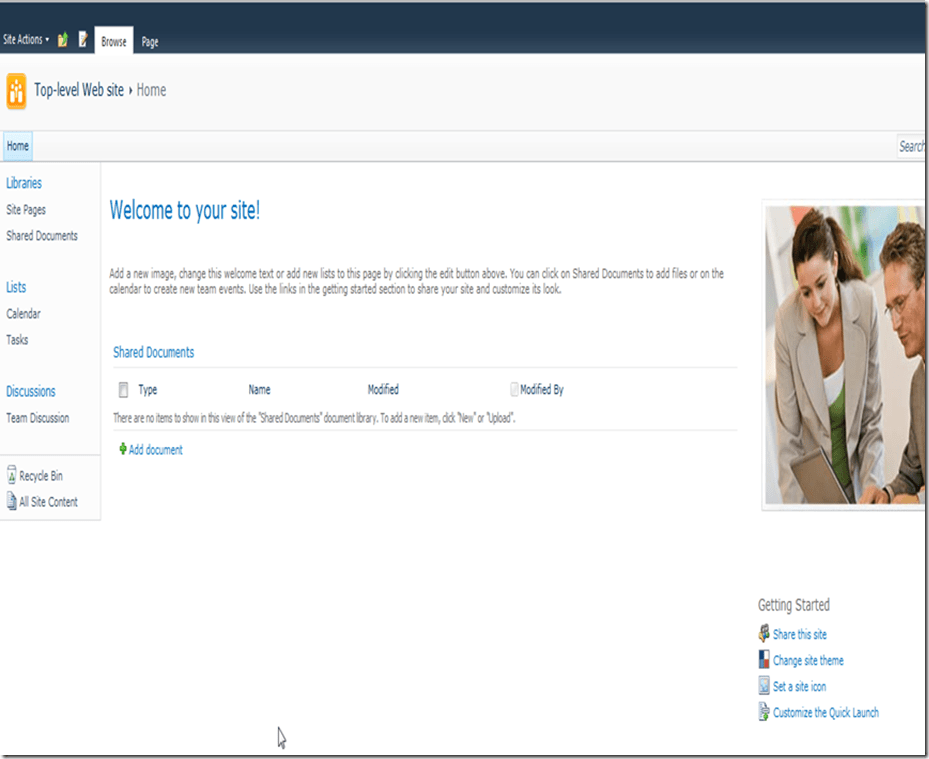Click the Edit Page icon in ribbon

pyautogui.click(x=83, y=40)
